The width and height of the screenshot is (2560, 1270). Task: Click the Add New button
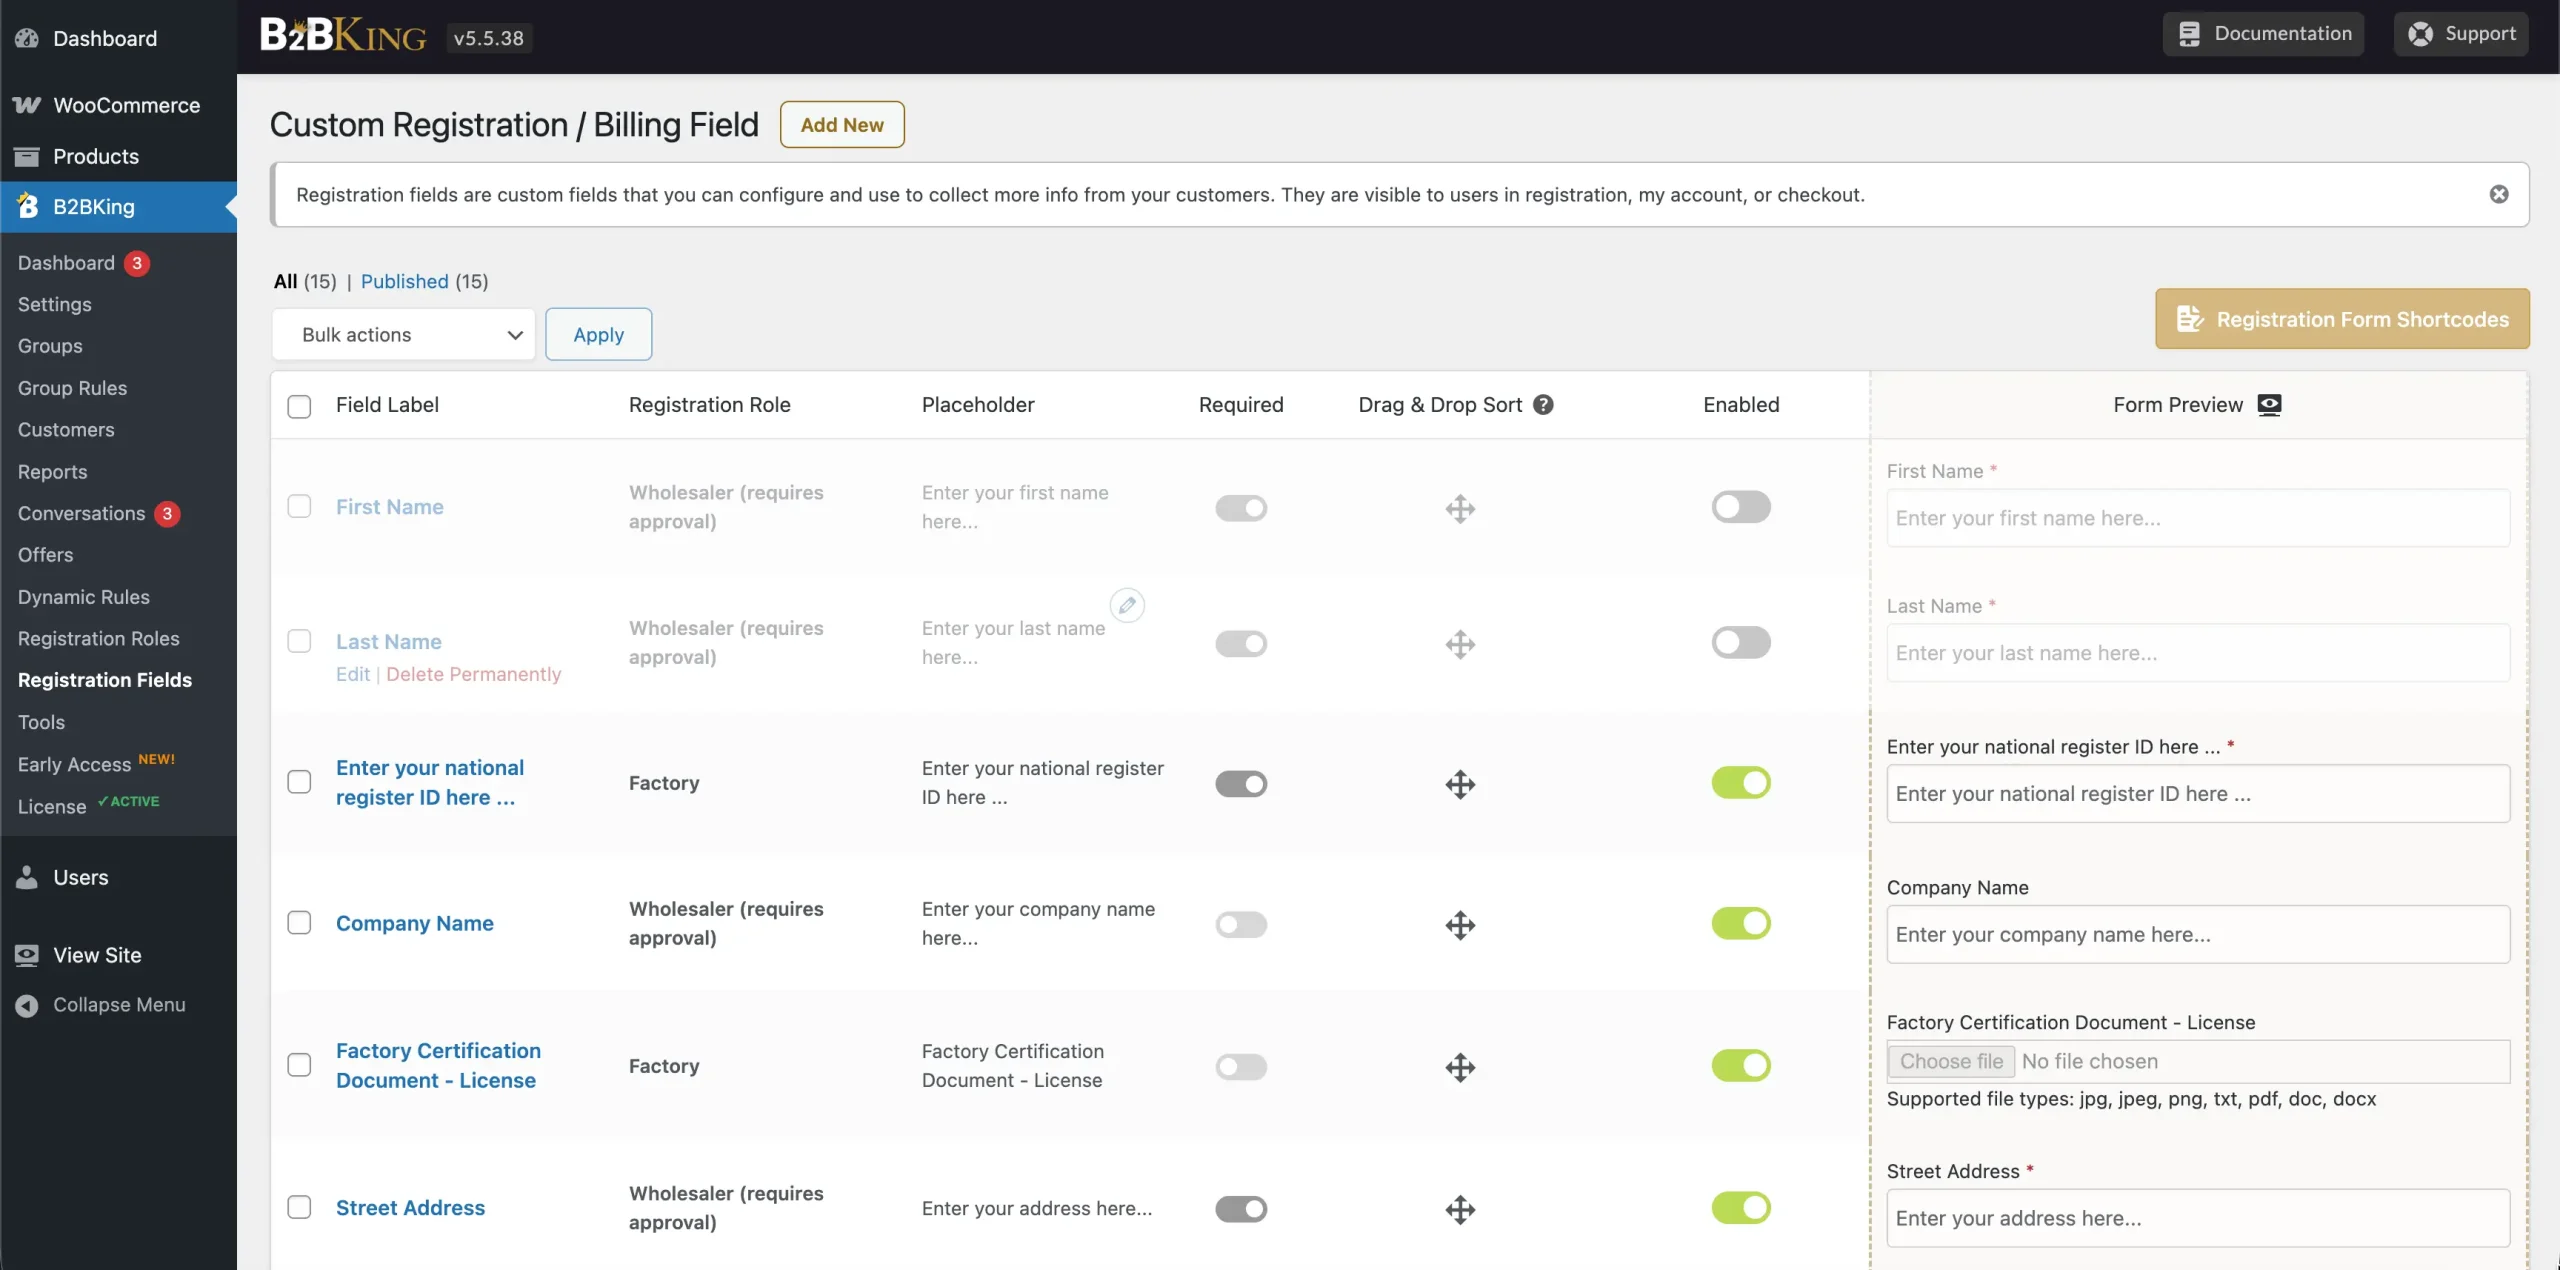(x=842, y=125)
